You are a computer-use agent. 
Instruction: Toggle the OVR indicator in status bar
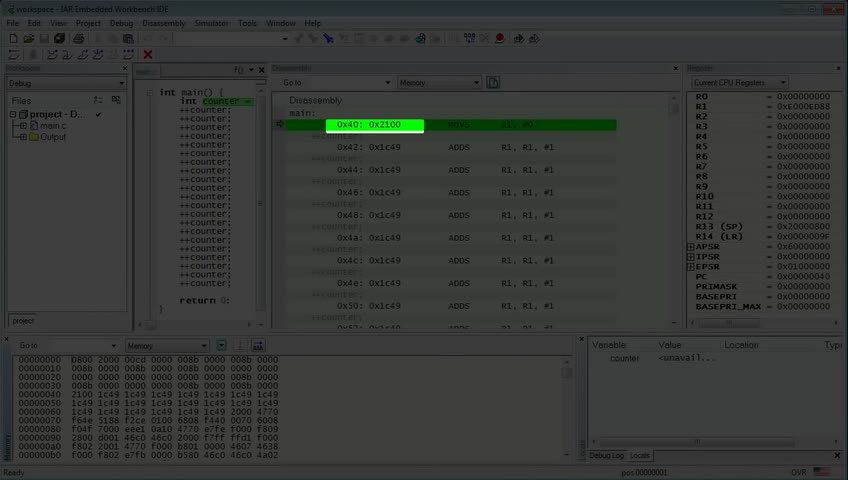click(x=798, y=472)
